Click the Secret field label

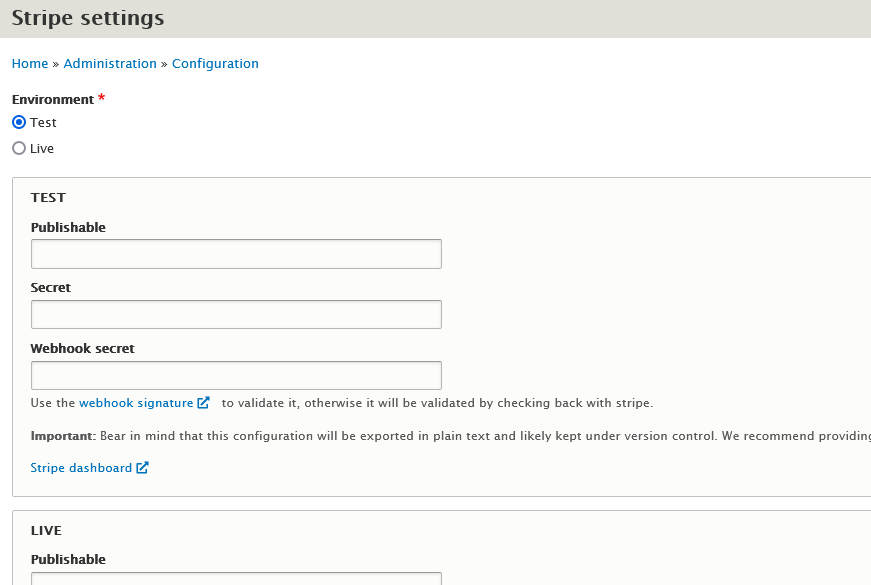pos(51,287)
